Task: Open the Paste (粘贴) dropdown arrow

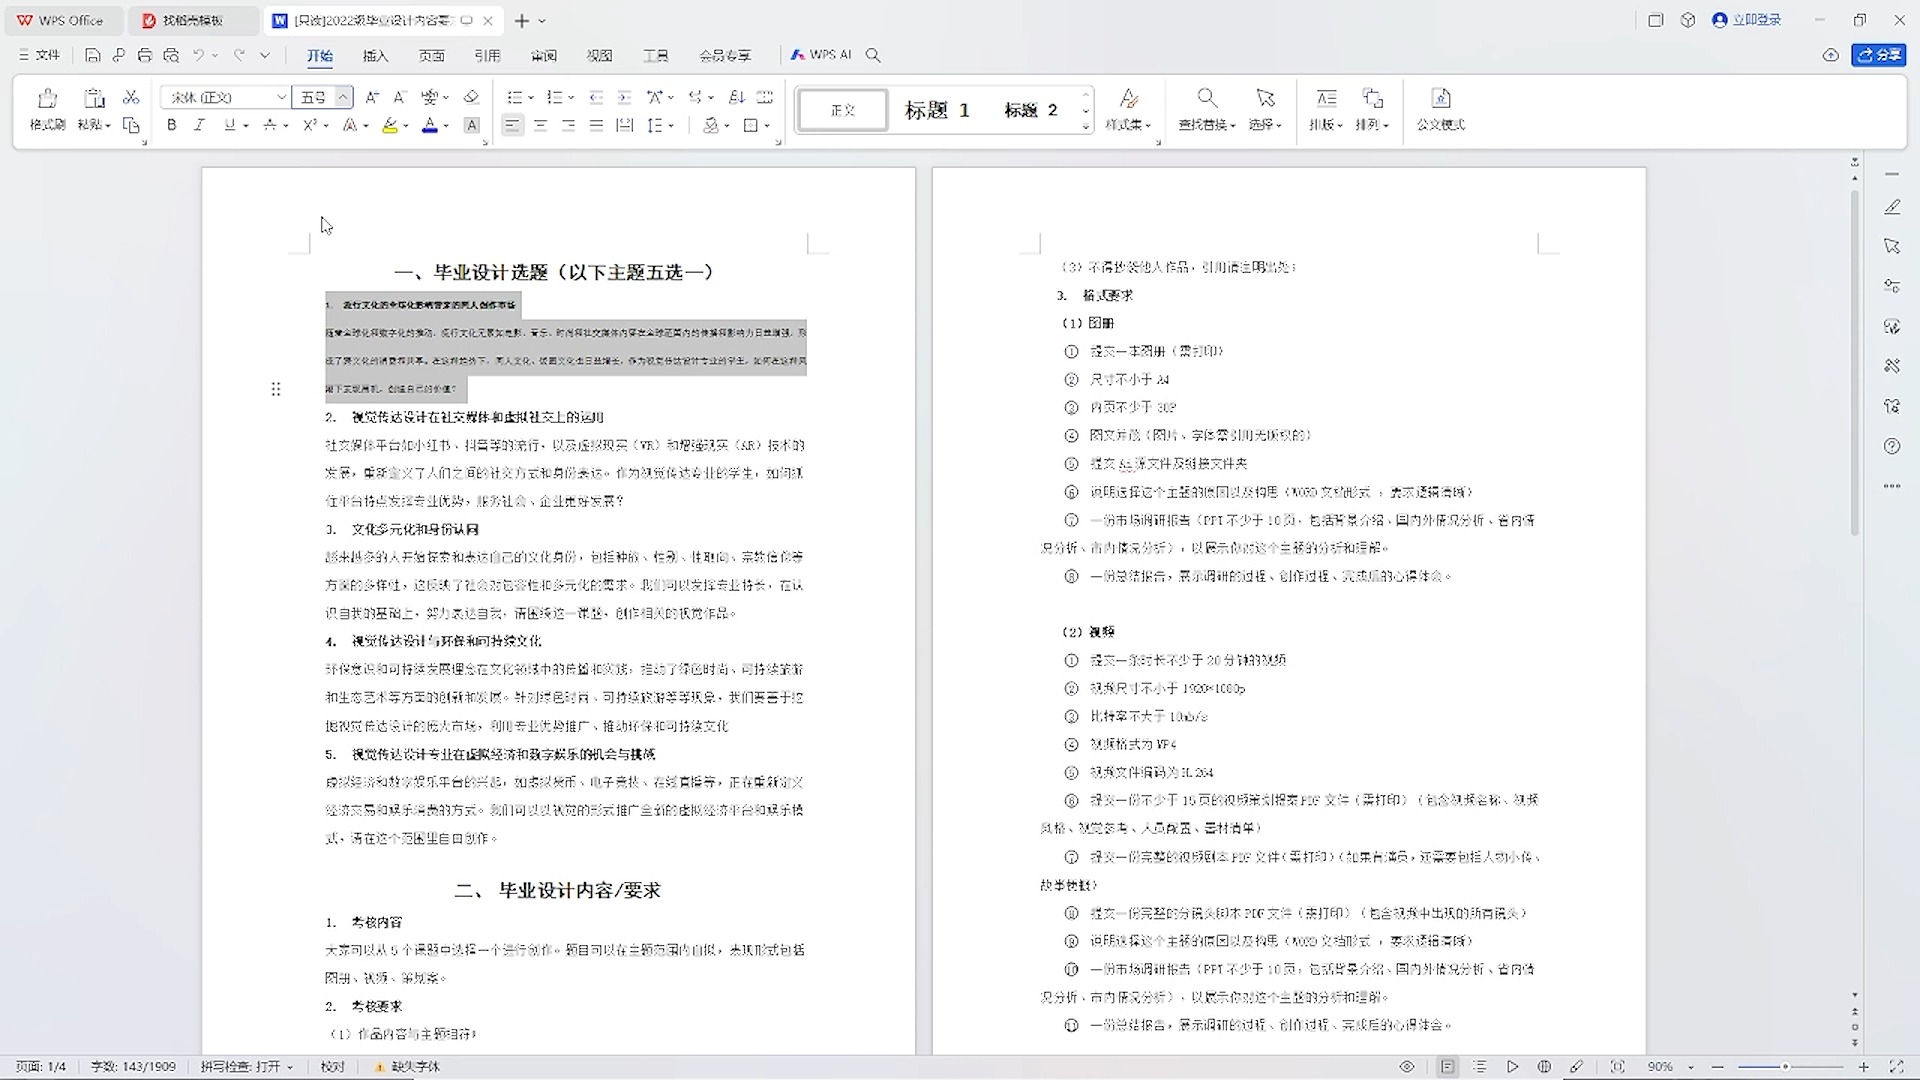Action: point(108,126)
